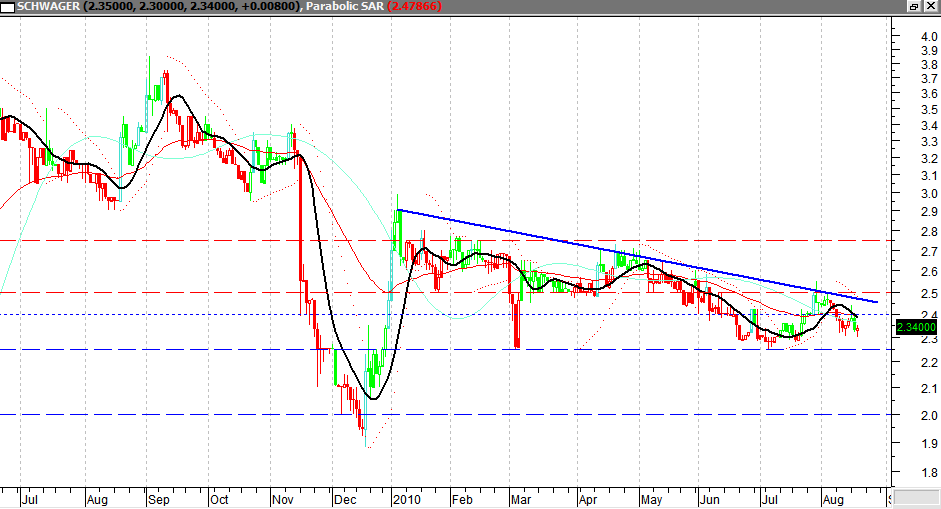
Task: Click the Oct label on the date axis
Action: [219, 499]
